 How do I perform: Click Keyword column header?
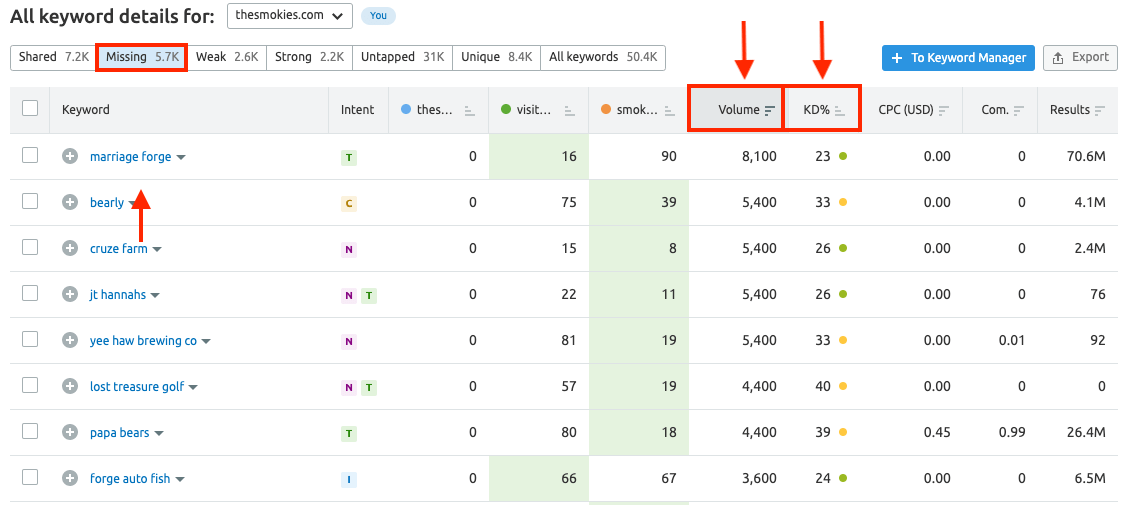pos(85,110)
